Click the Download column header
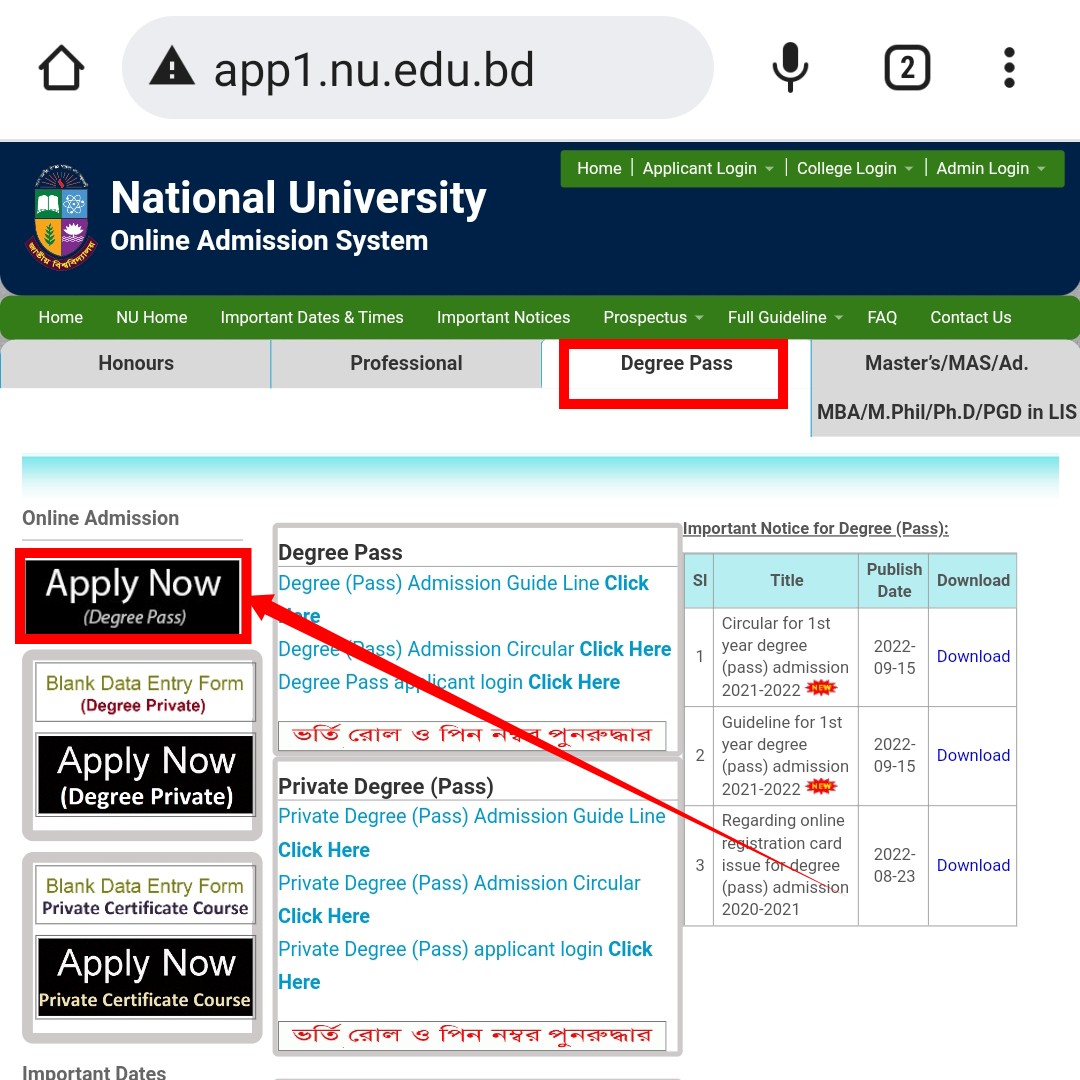 click(x=973, y=580)
